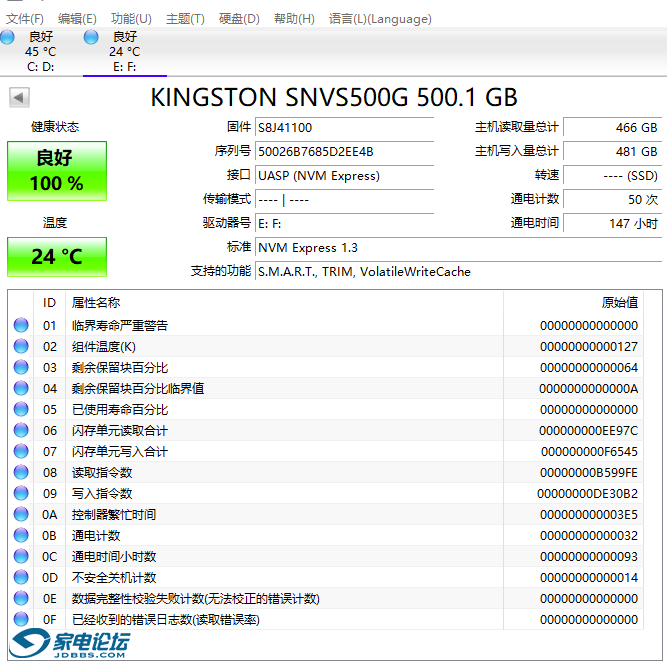Click the blue status orb above E: F:
This screenshot has width=667, height=669.
pos(91,37)
